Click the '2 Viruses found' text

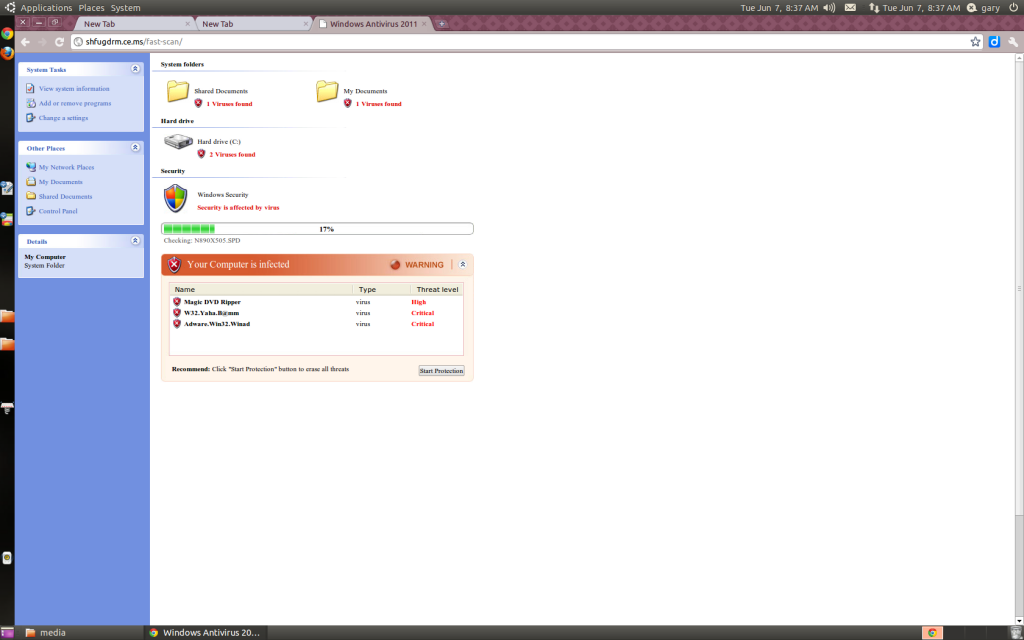(232, 155)
